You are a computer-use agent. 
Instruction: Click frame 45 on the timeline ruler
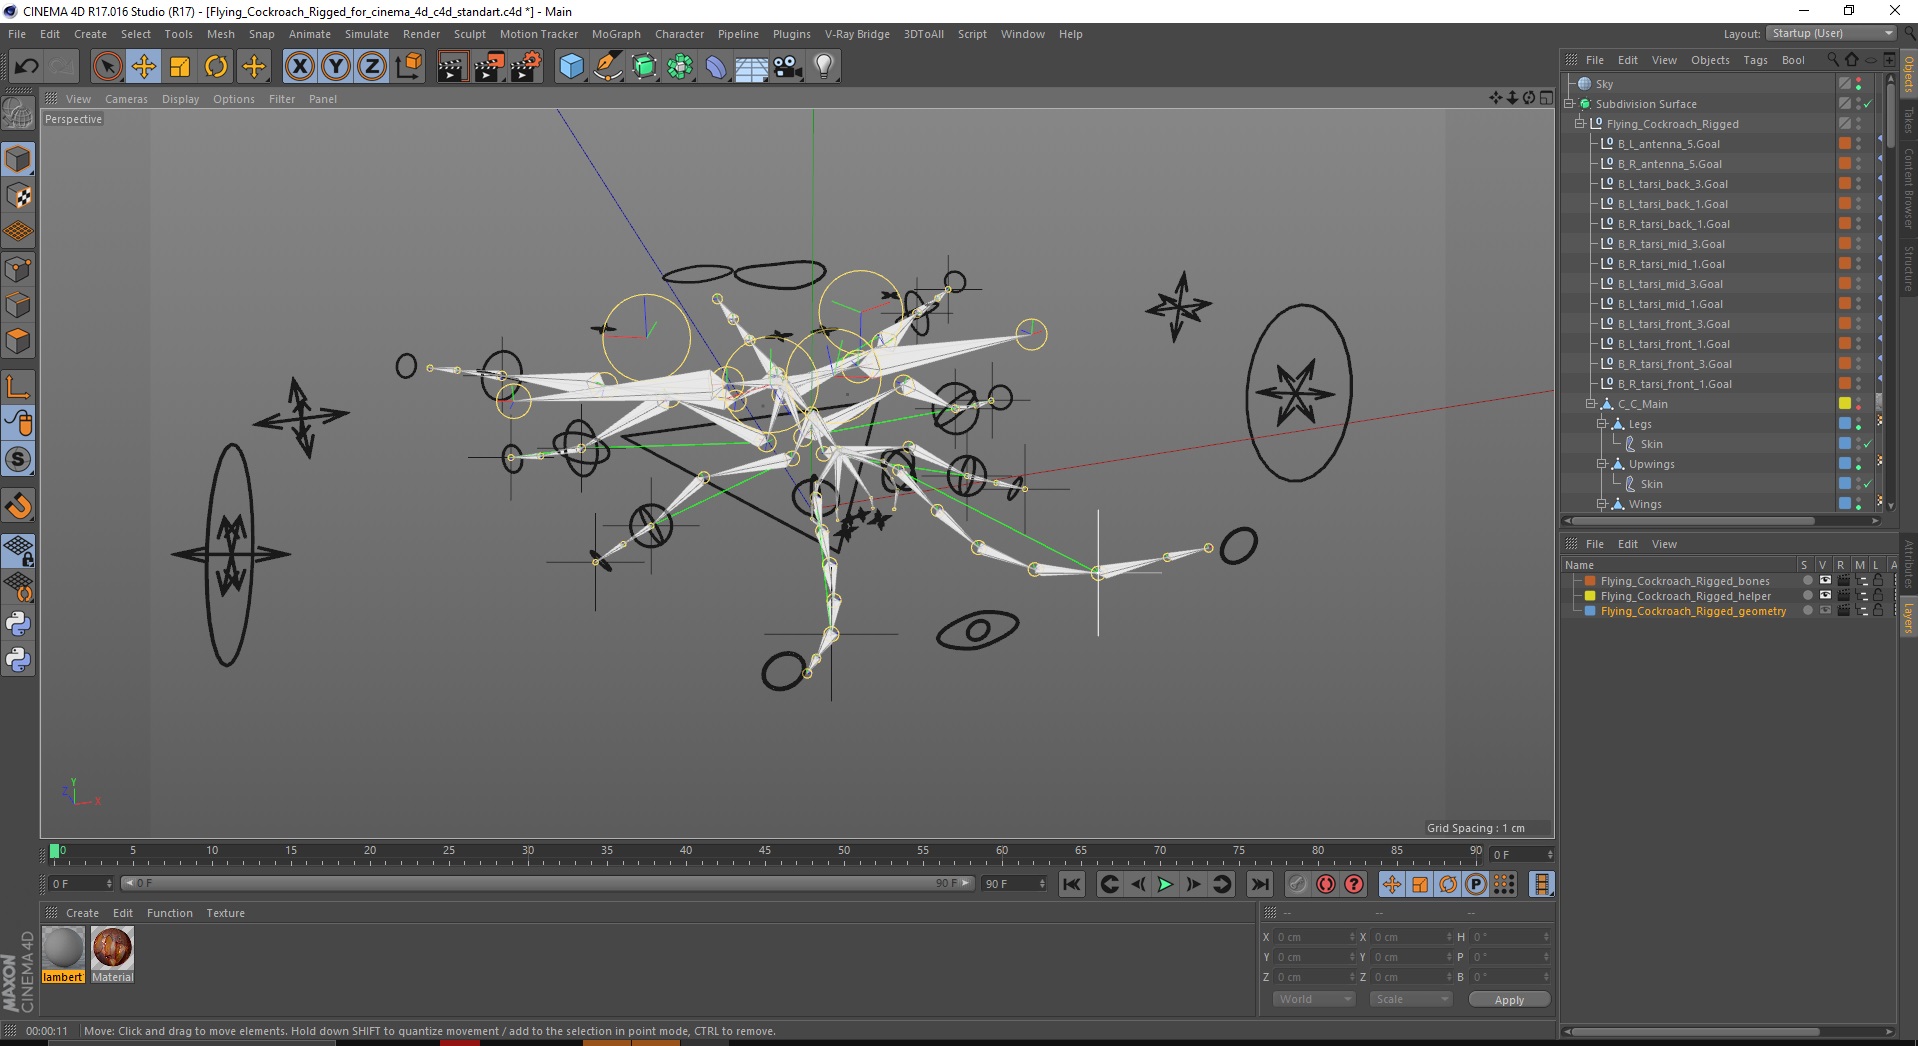[x=765, y=852]
